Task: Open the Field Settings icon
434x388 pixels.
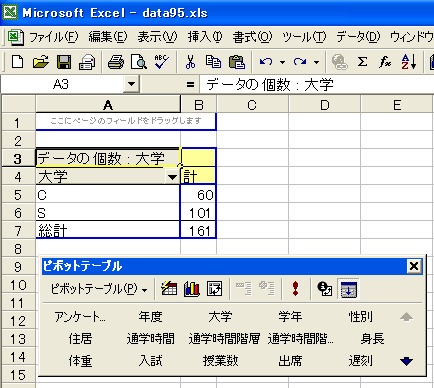Action: (x=325, y=289)
